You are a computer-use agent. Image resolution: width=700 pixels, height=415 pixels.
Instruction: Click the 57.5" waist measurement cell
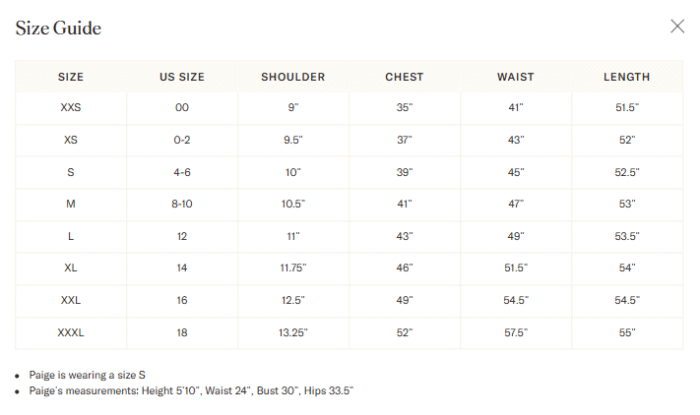[x=516, y=332]
